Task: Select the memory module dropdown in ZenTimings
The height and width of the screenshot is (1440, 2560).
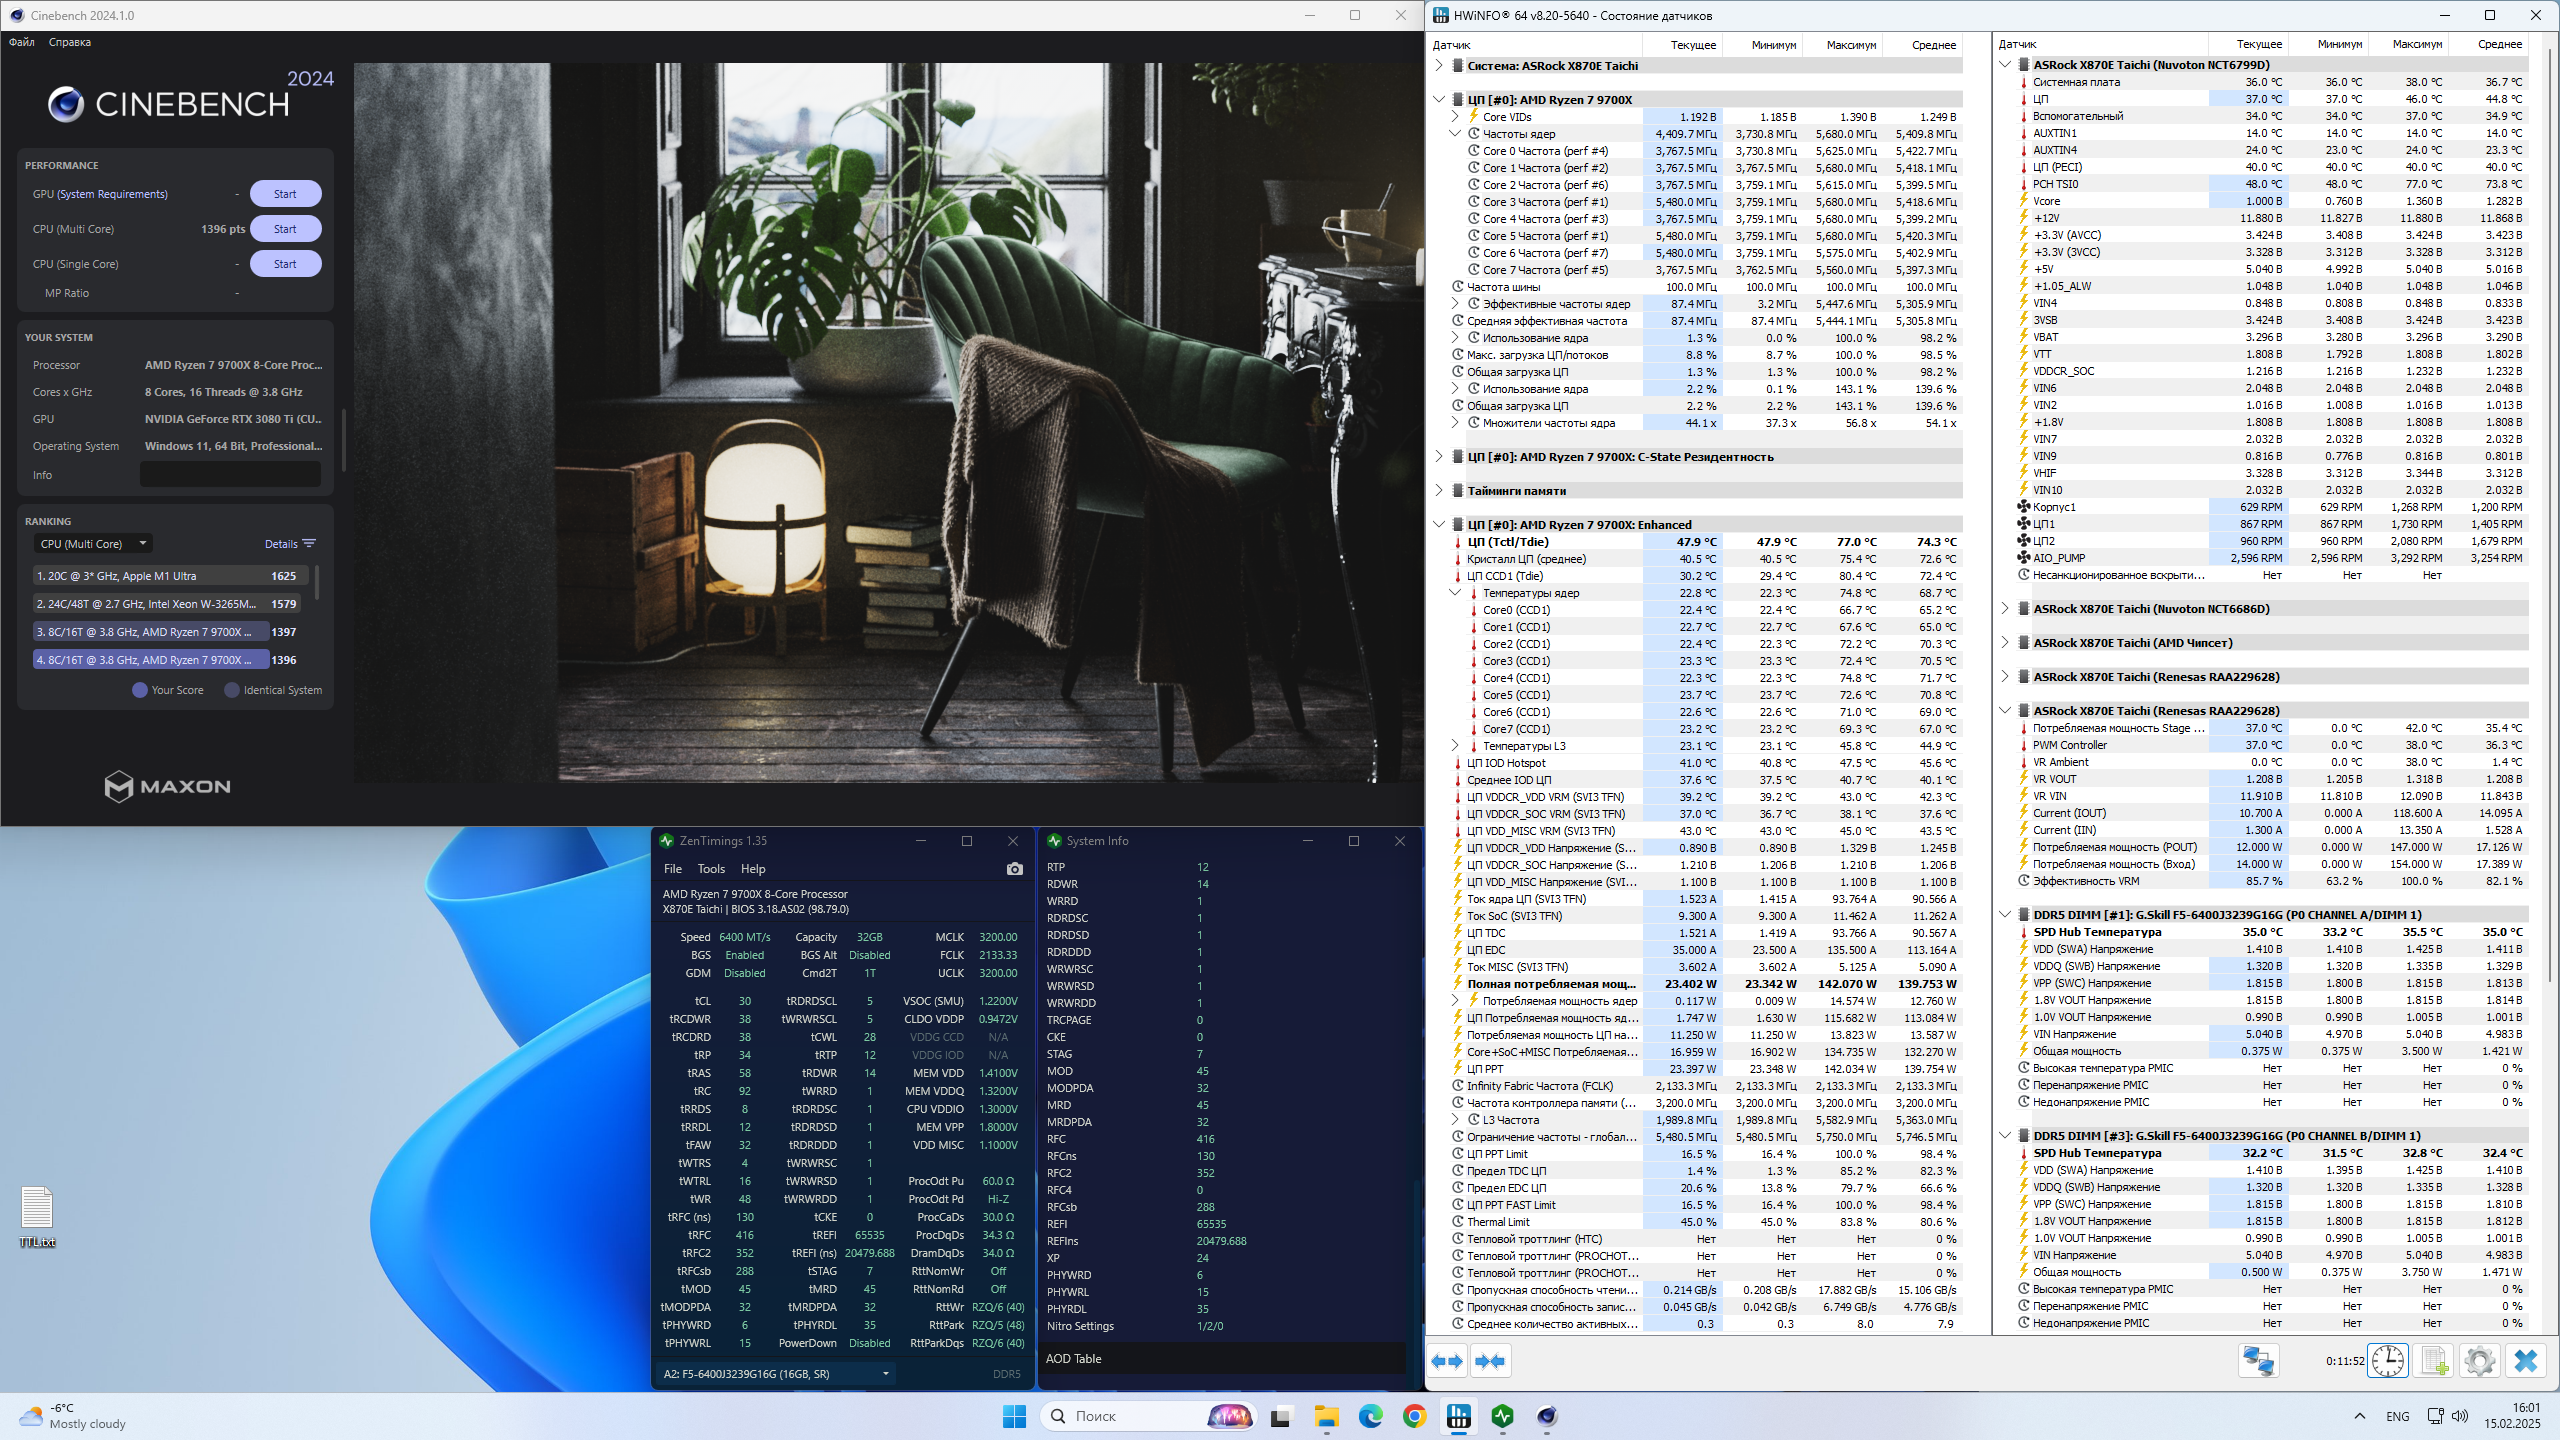Action: [776, 1374]
